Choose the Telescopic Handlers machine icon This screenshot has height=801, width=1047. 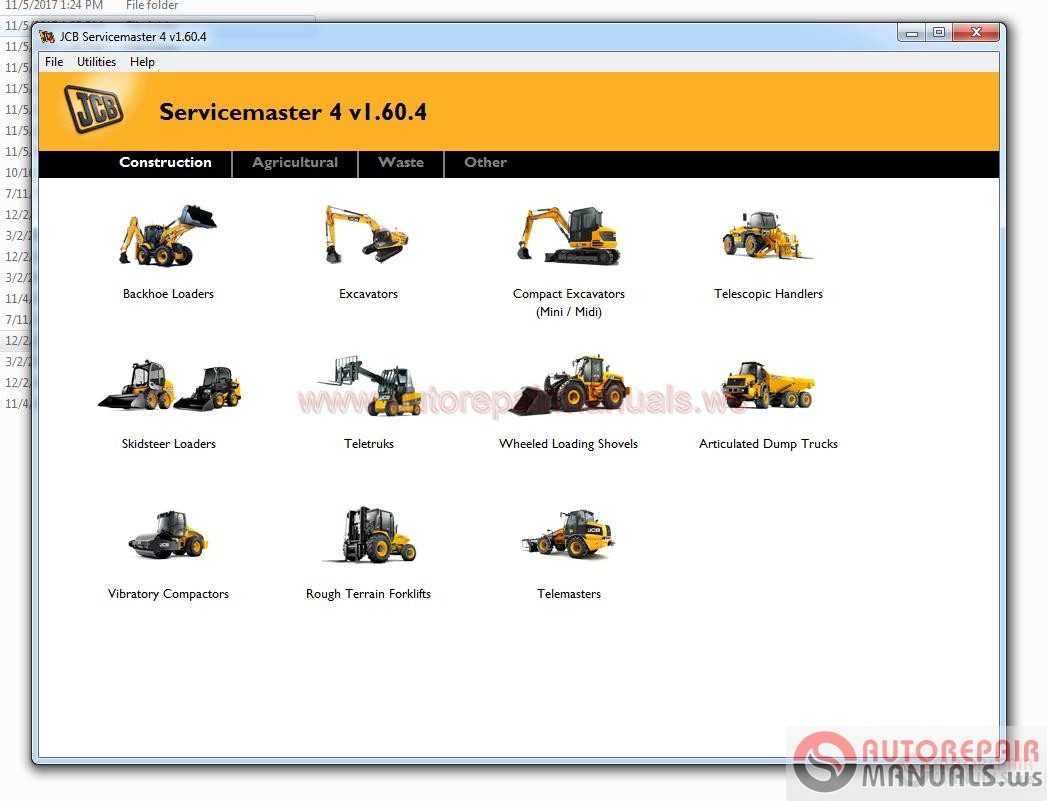(x=768, y=235)
